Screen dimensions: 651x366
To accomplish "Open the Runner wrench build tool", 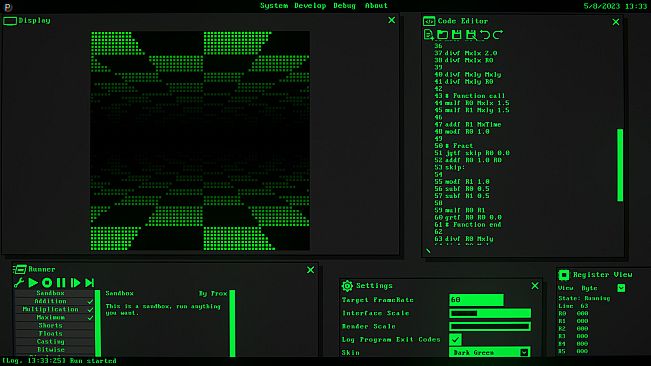I will point(19,283).
